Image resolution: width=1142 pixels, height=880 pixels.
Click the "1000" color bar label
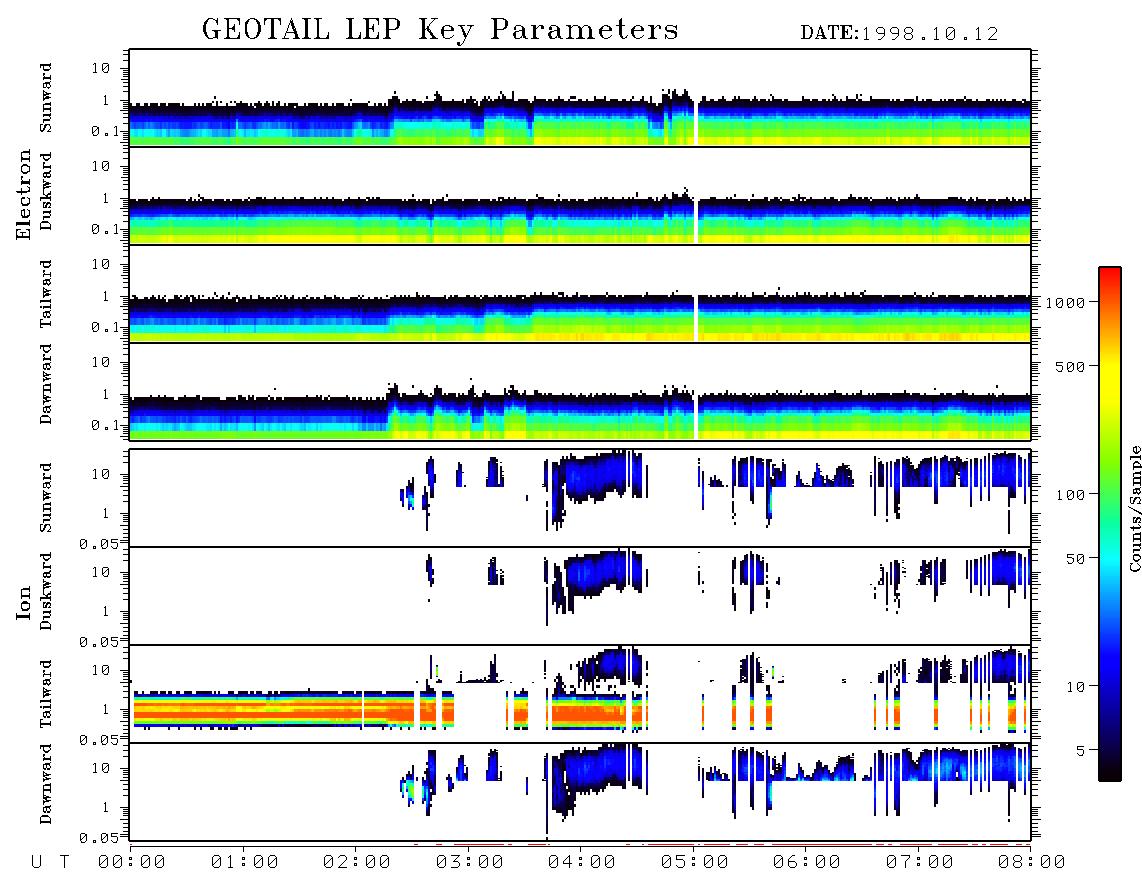click(1065, 303)
